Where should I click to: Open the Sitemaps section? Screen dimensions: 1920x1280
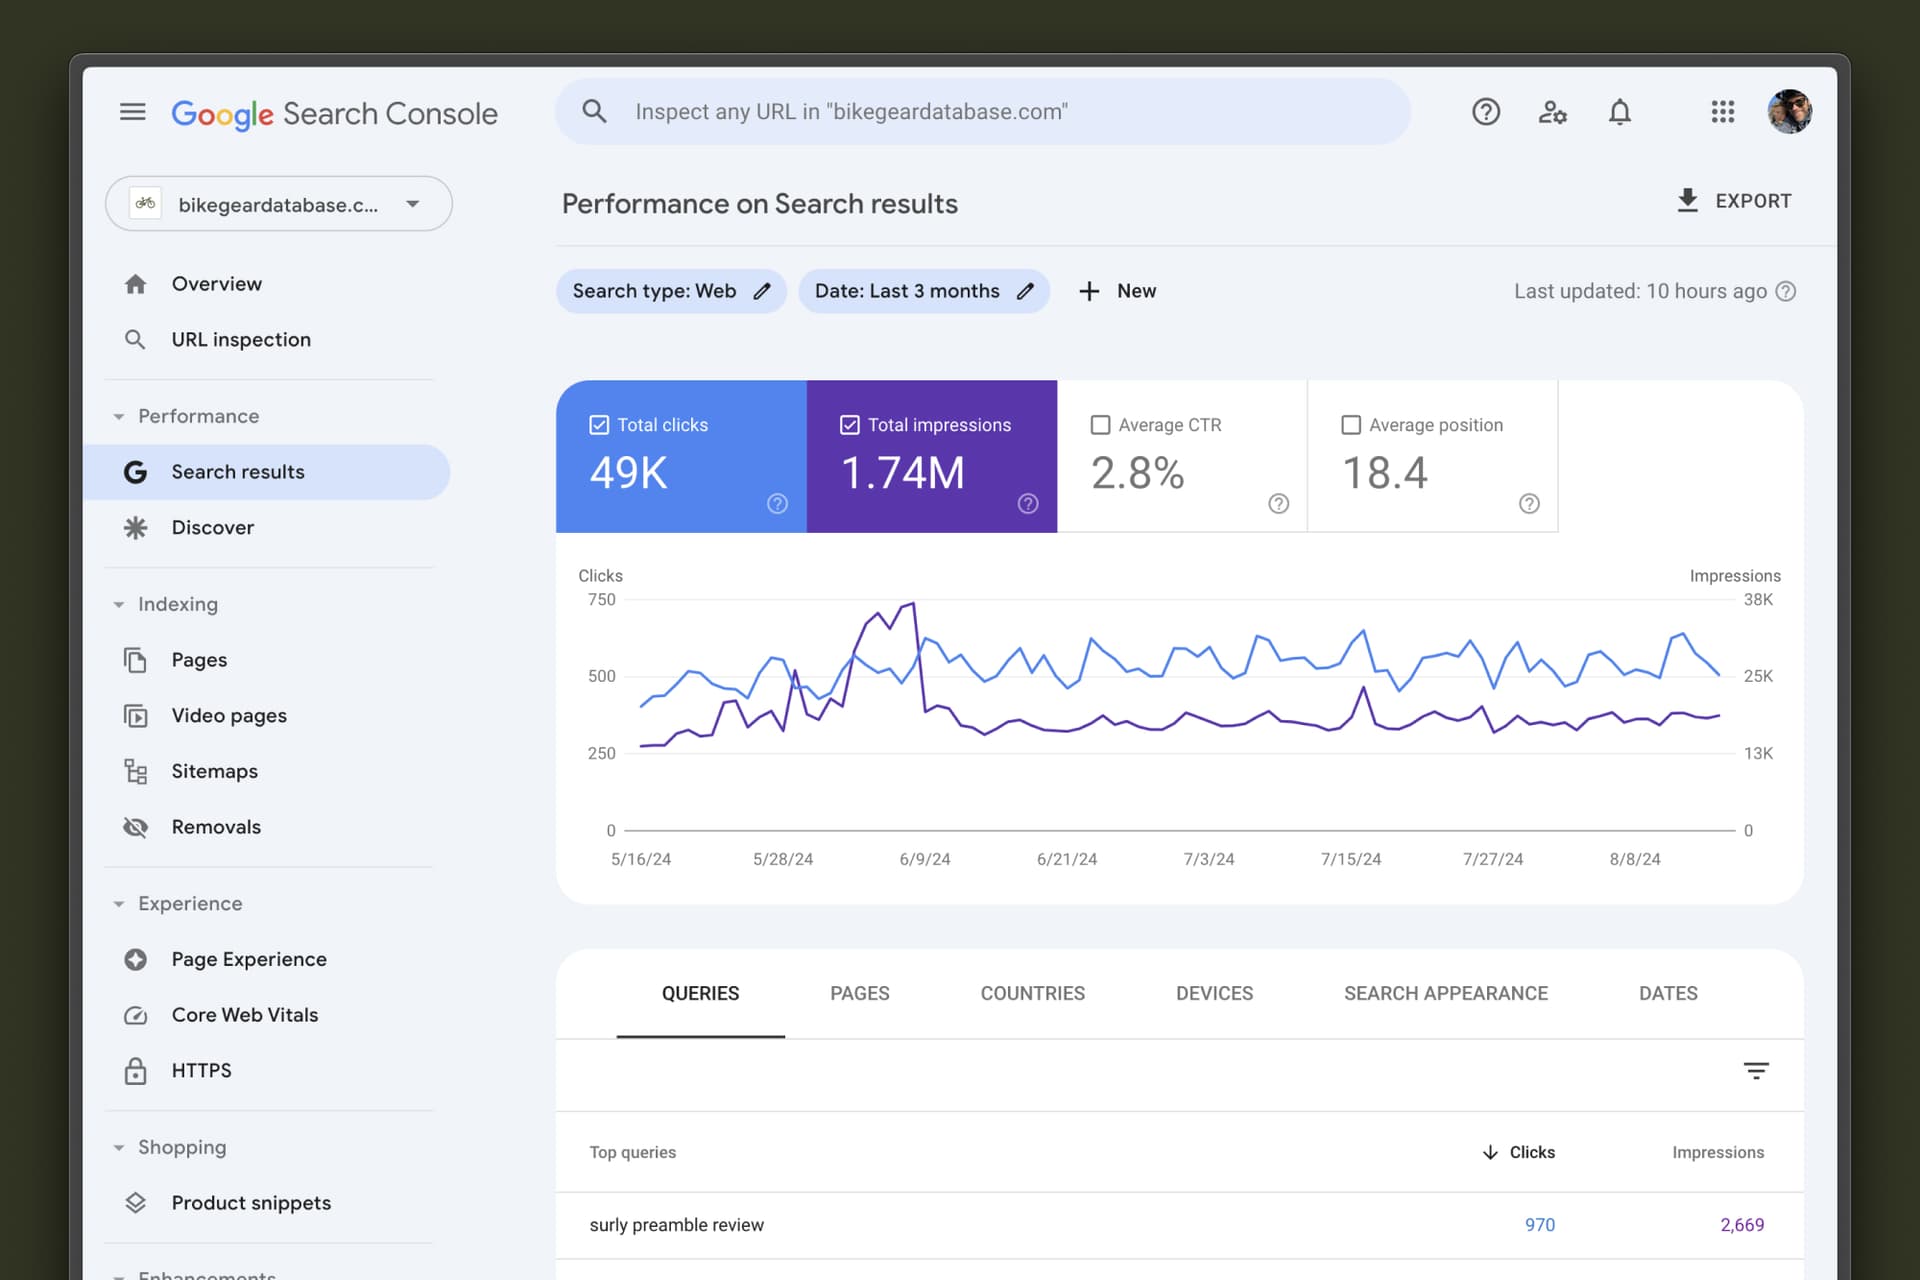216,770
